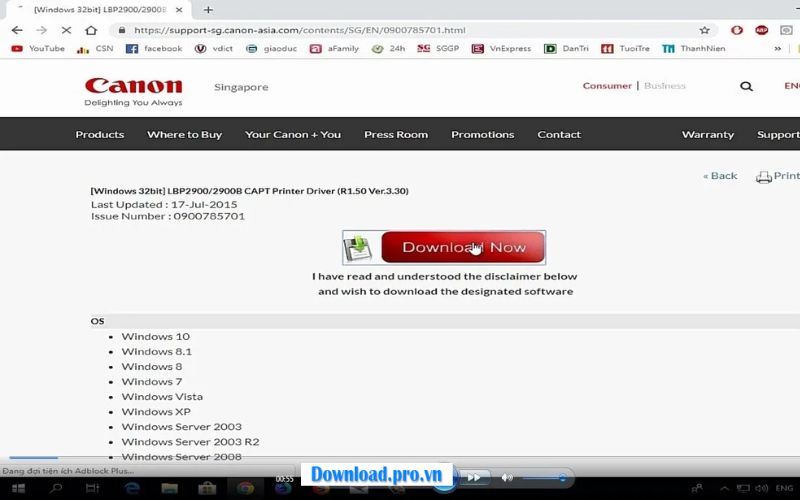800x500 pixels.
Task: Click the browser forward arrow
Action: (x=41, y=30)
